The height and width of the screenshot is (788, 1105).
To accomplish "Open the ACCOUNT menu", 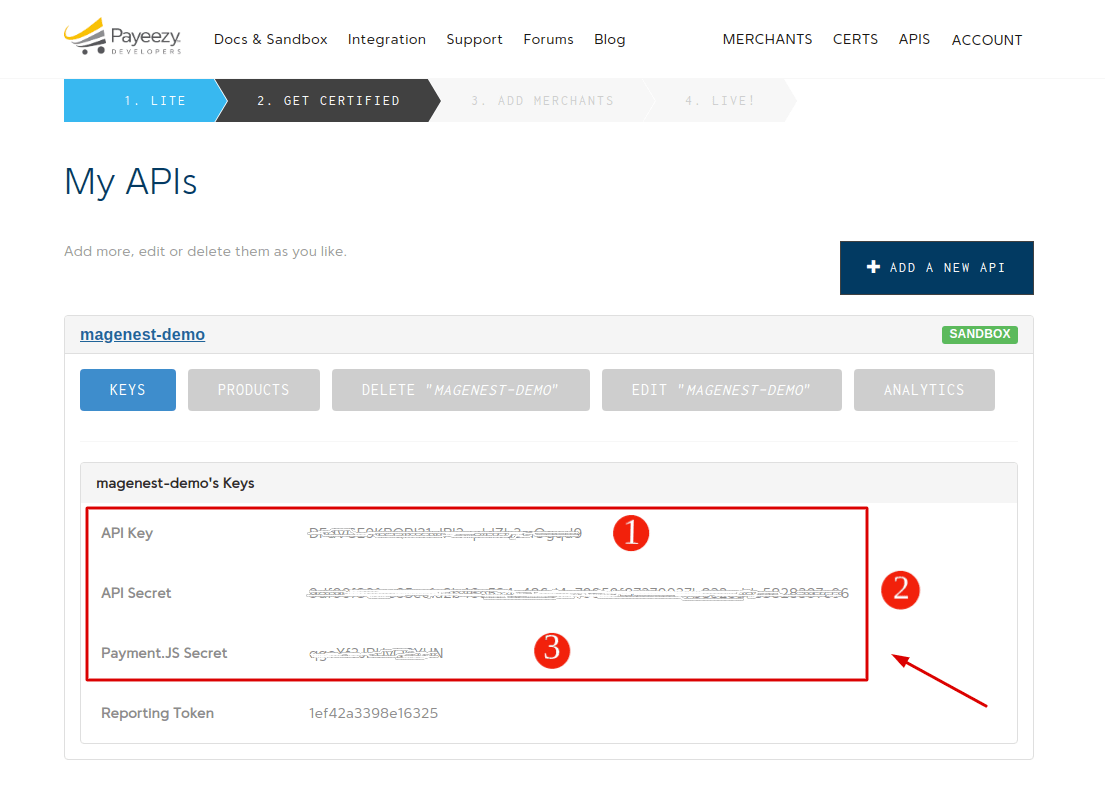I will pos(987,40).
